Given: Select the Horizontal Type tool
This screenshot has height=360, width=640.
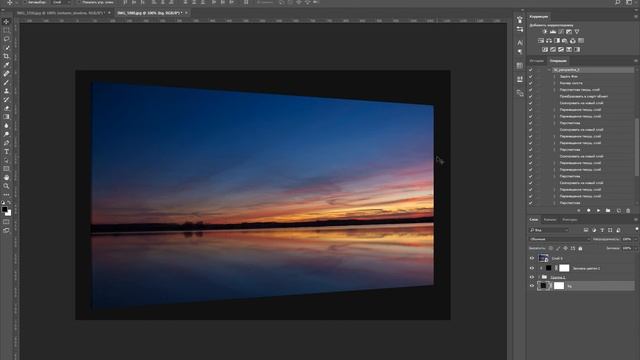Looking at the screenshot, I should tap(6, 151).
